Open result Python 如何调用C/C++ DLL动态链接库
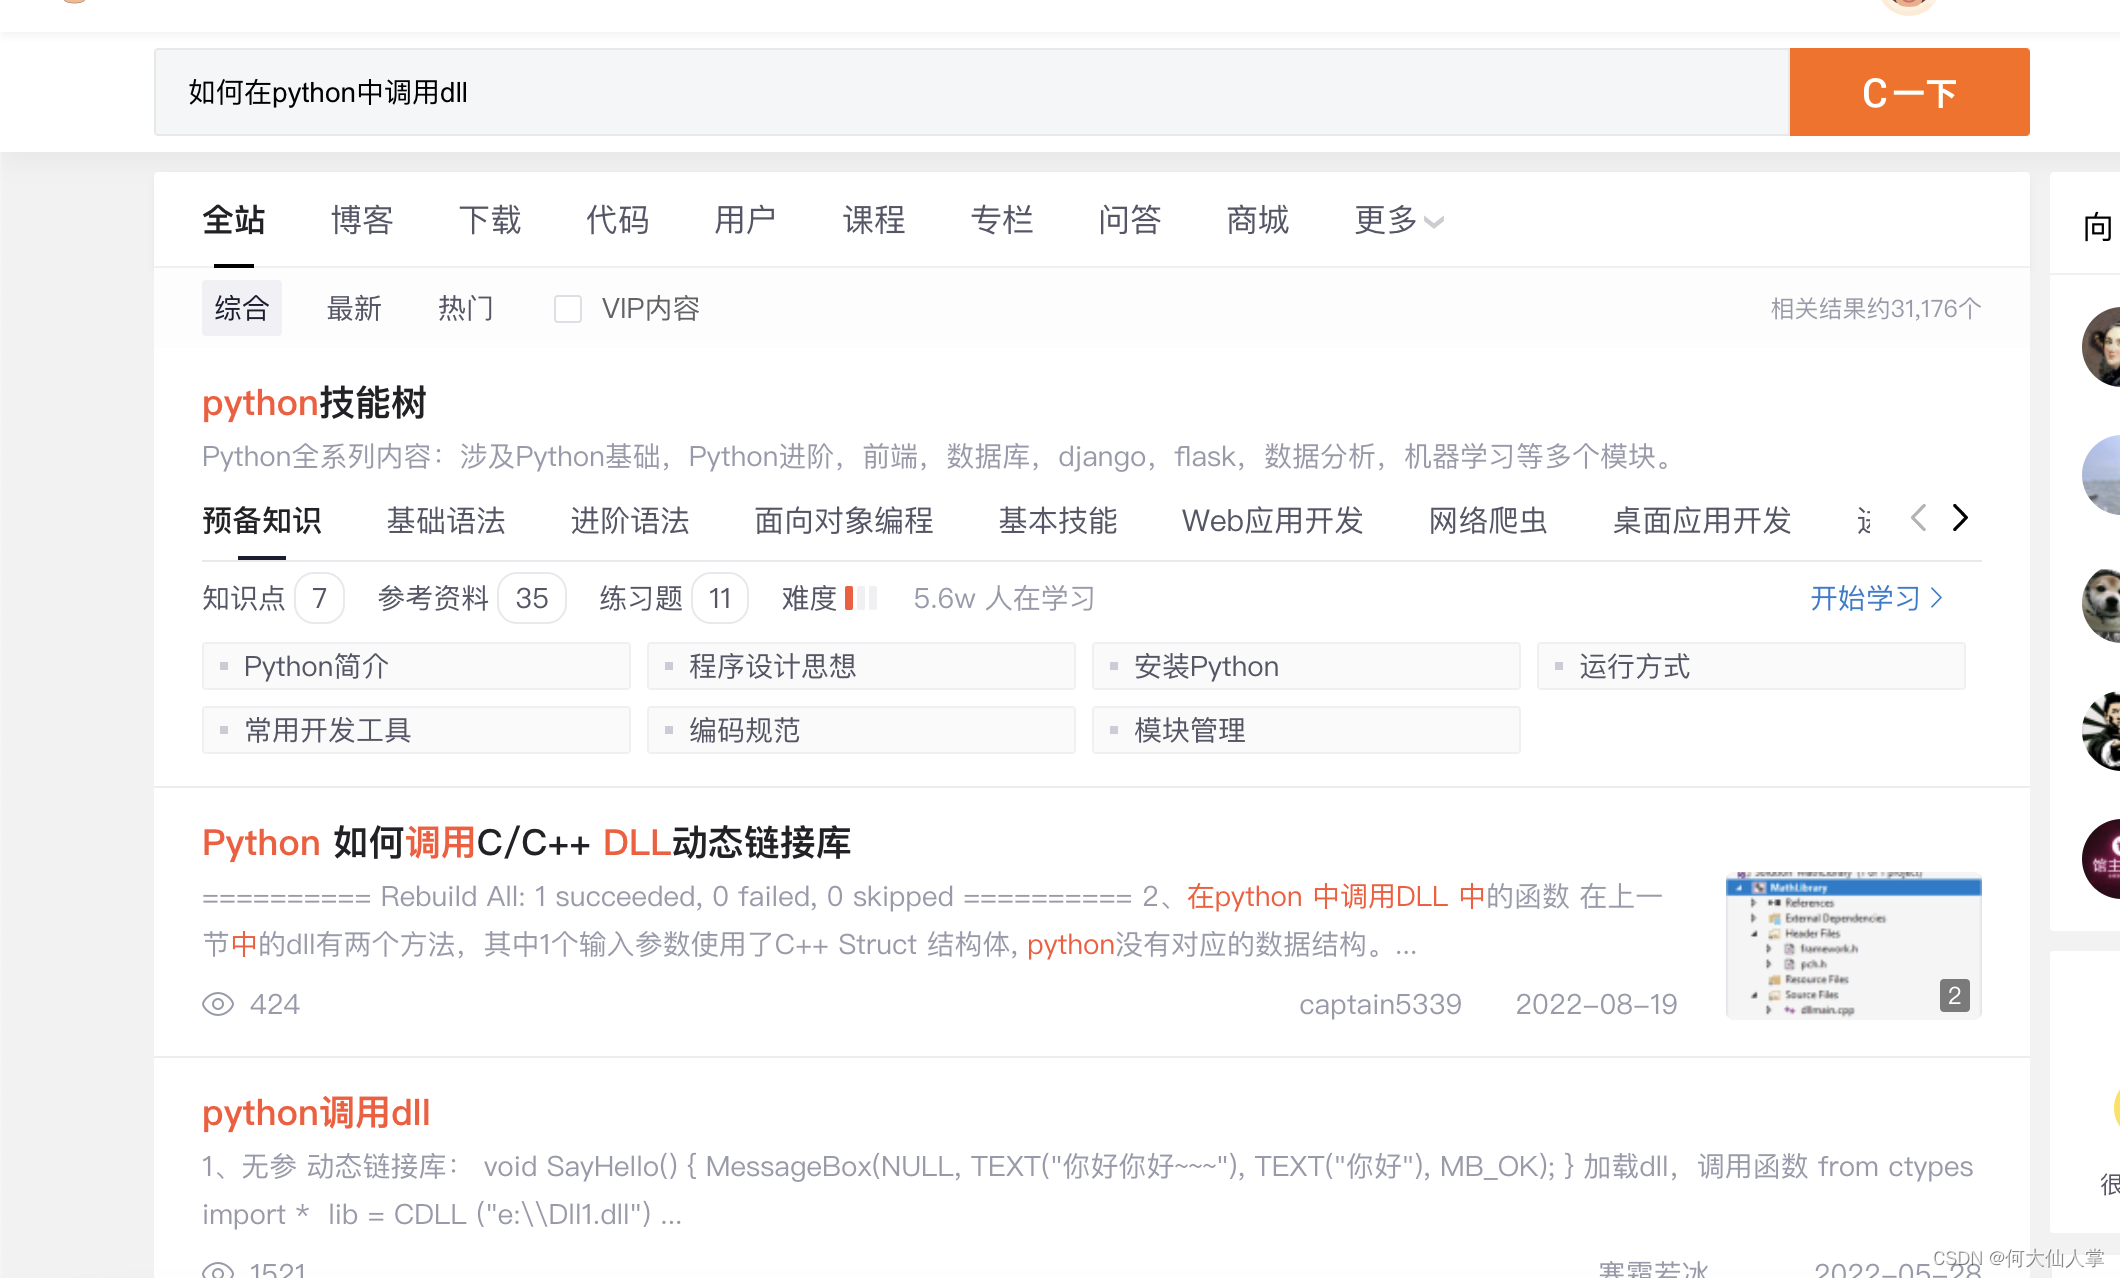This screenshot has height=1278, width=2120. coord(526,843)
